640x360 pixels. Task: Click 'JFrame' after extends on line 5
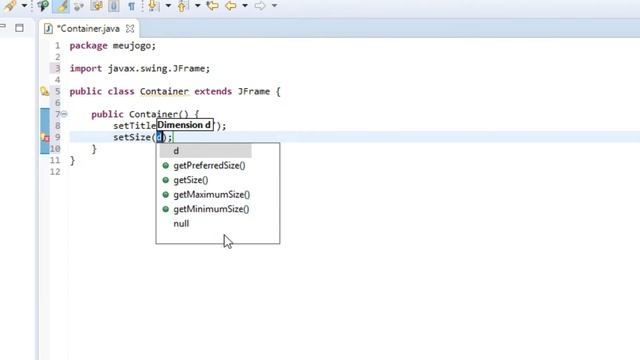tap(254, 91)
